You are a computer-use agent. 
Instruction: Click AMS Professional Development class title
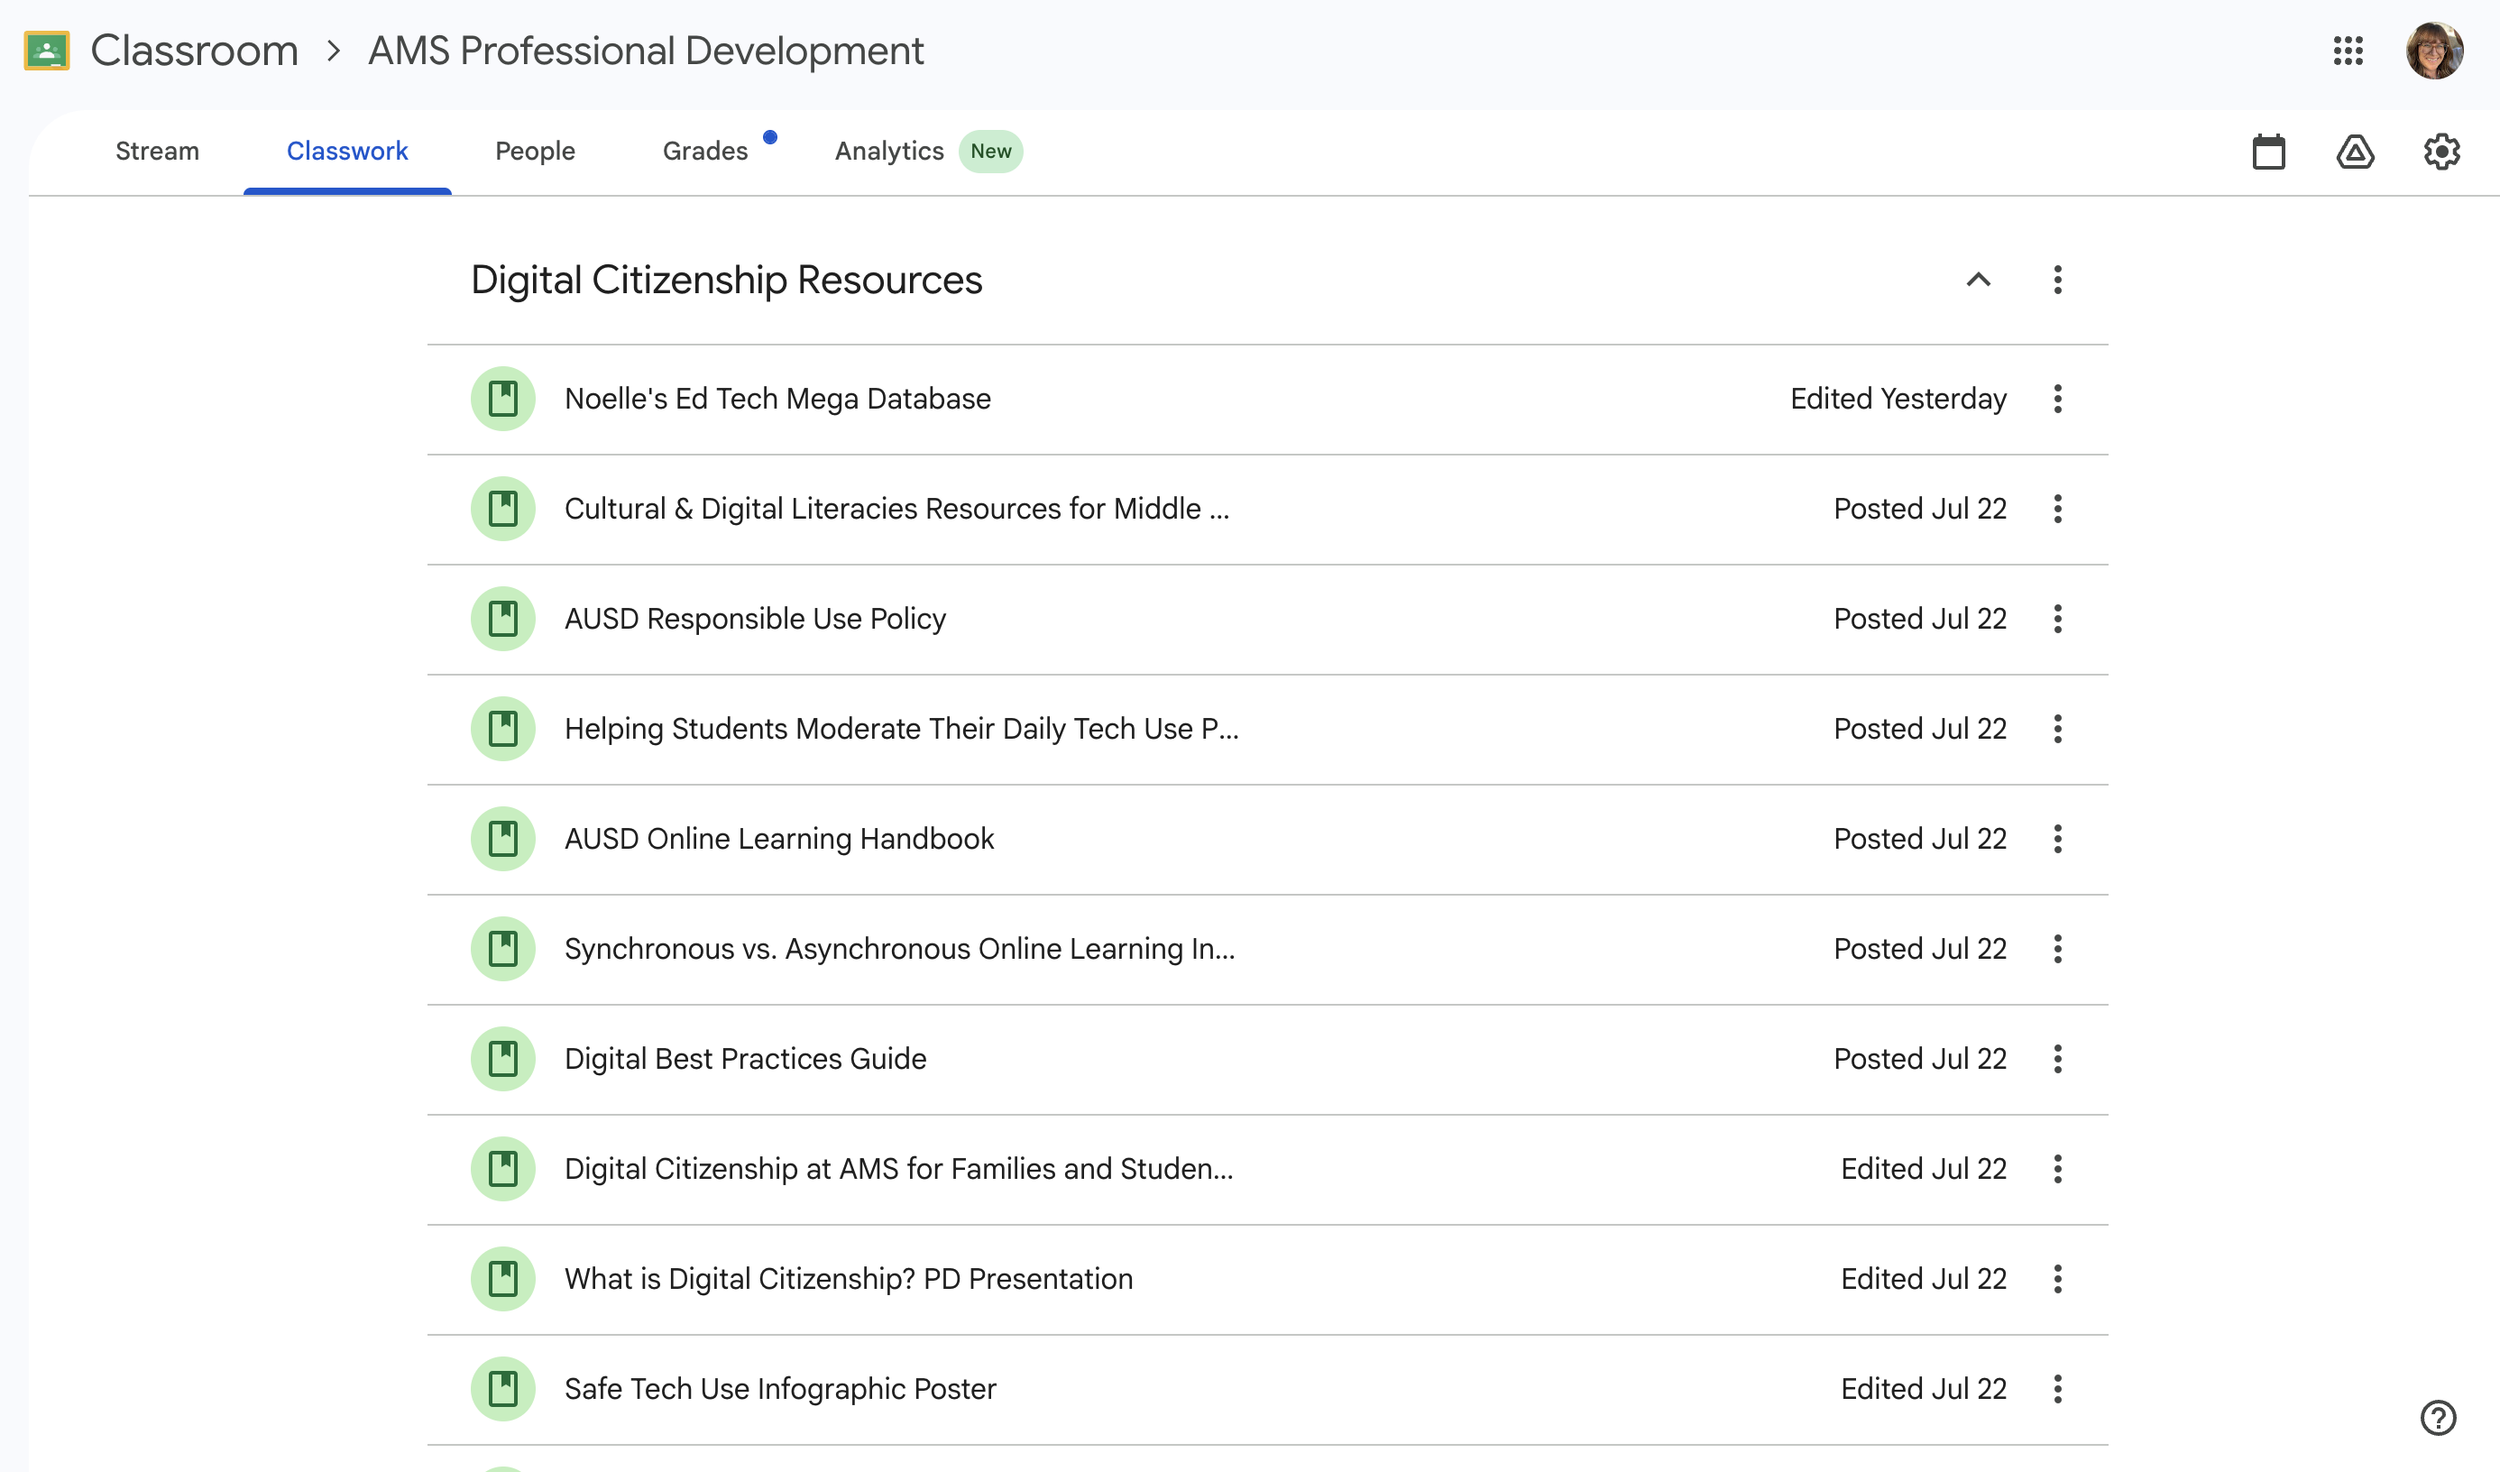(x=645, y=51)
